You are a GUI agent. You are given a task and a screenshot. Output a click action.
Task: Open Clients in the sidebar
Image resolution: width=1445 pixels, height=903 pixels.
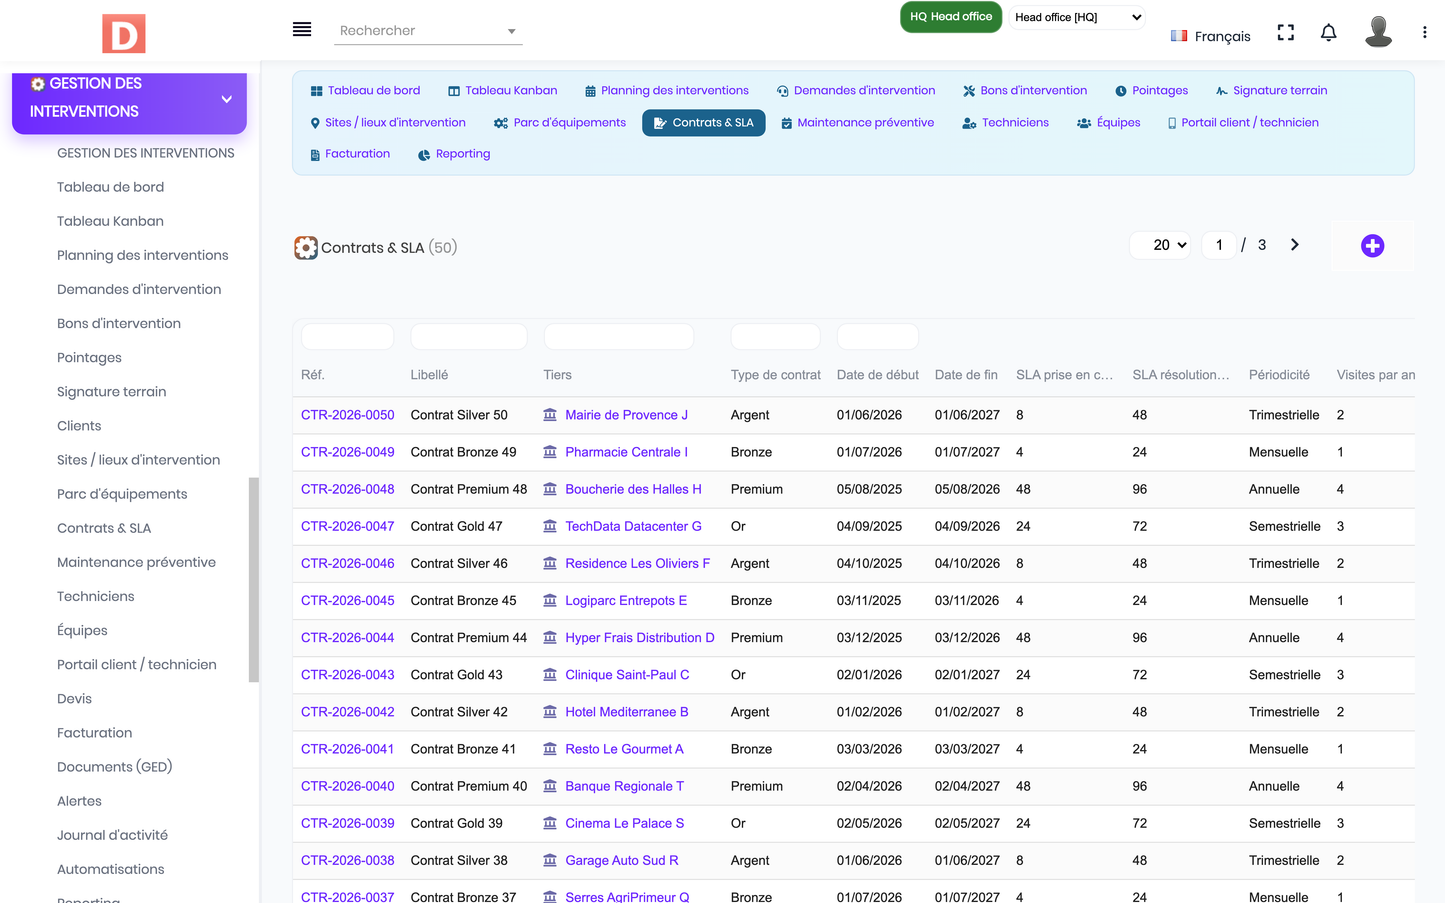(79, 426)
